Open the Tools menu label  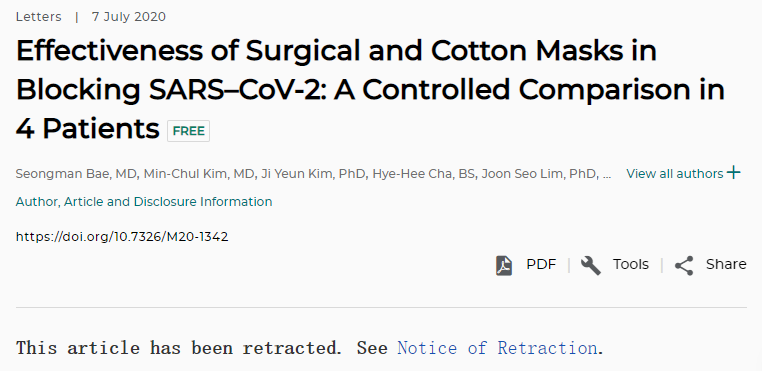[630, 264]
